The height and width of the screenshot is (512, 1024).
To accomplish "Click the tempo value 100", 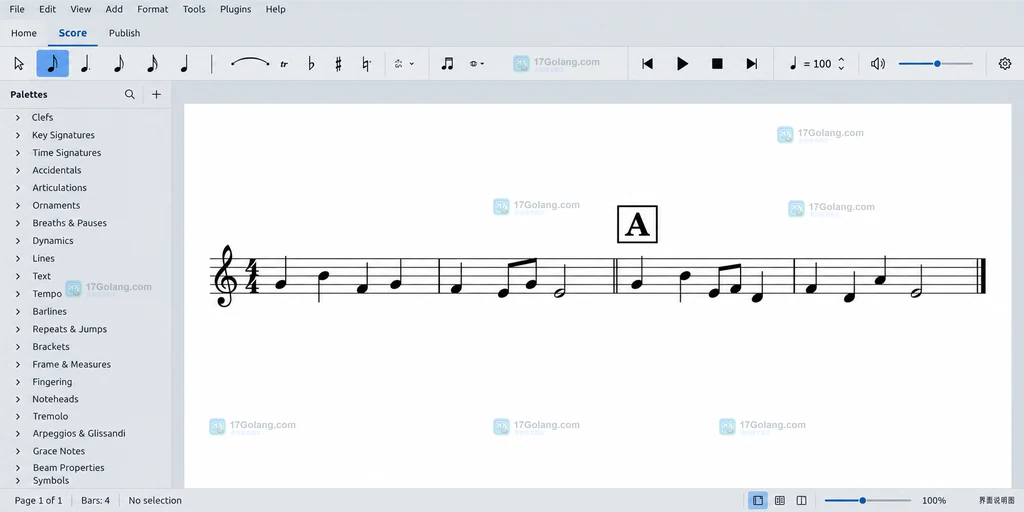I will point(822,64).
